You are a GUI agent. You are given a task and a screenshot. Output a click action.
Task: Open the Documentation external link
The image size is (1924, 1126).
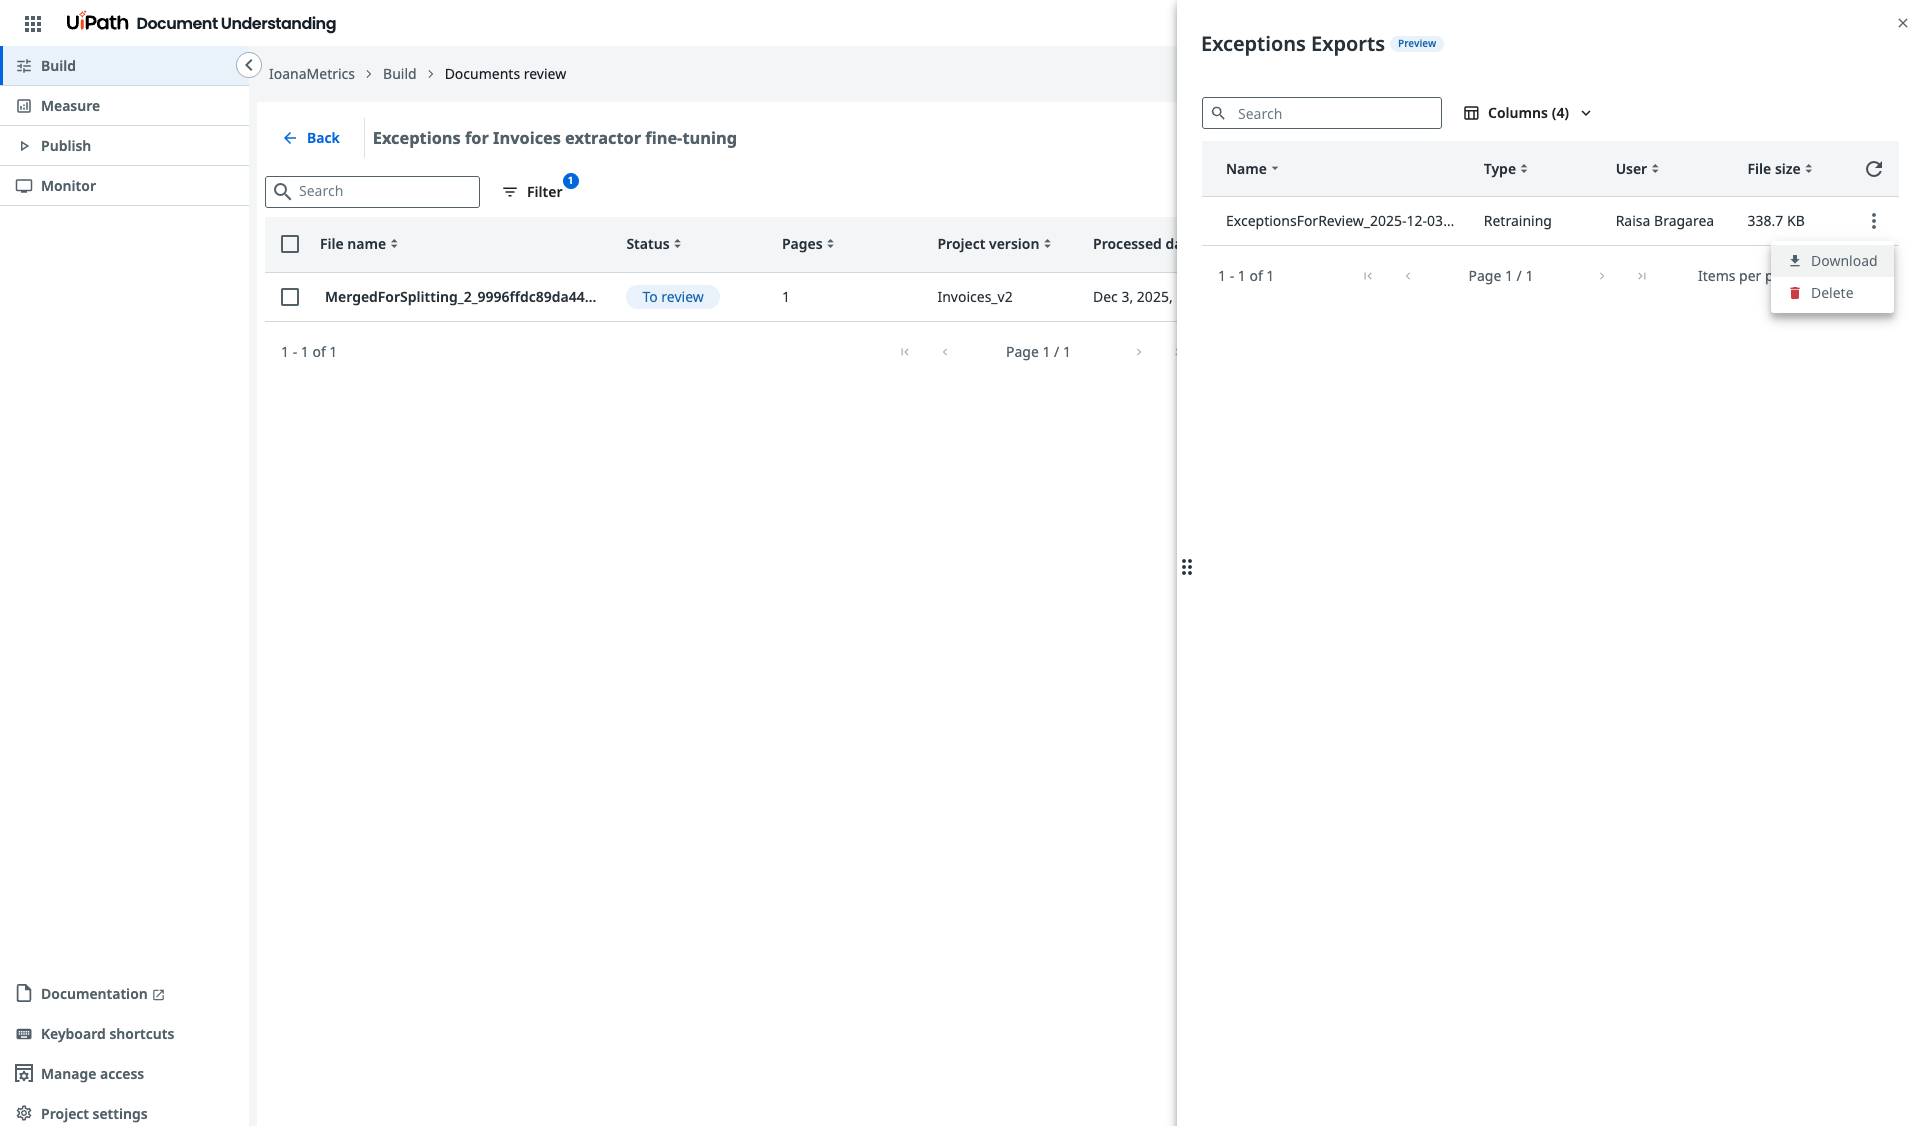tap(92, 994)
